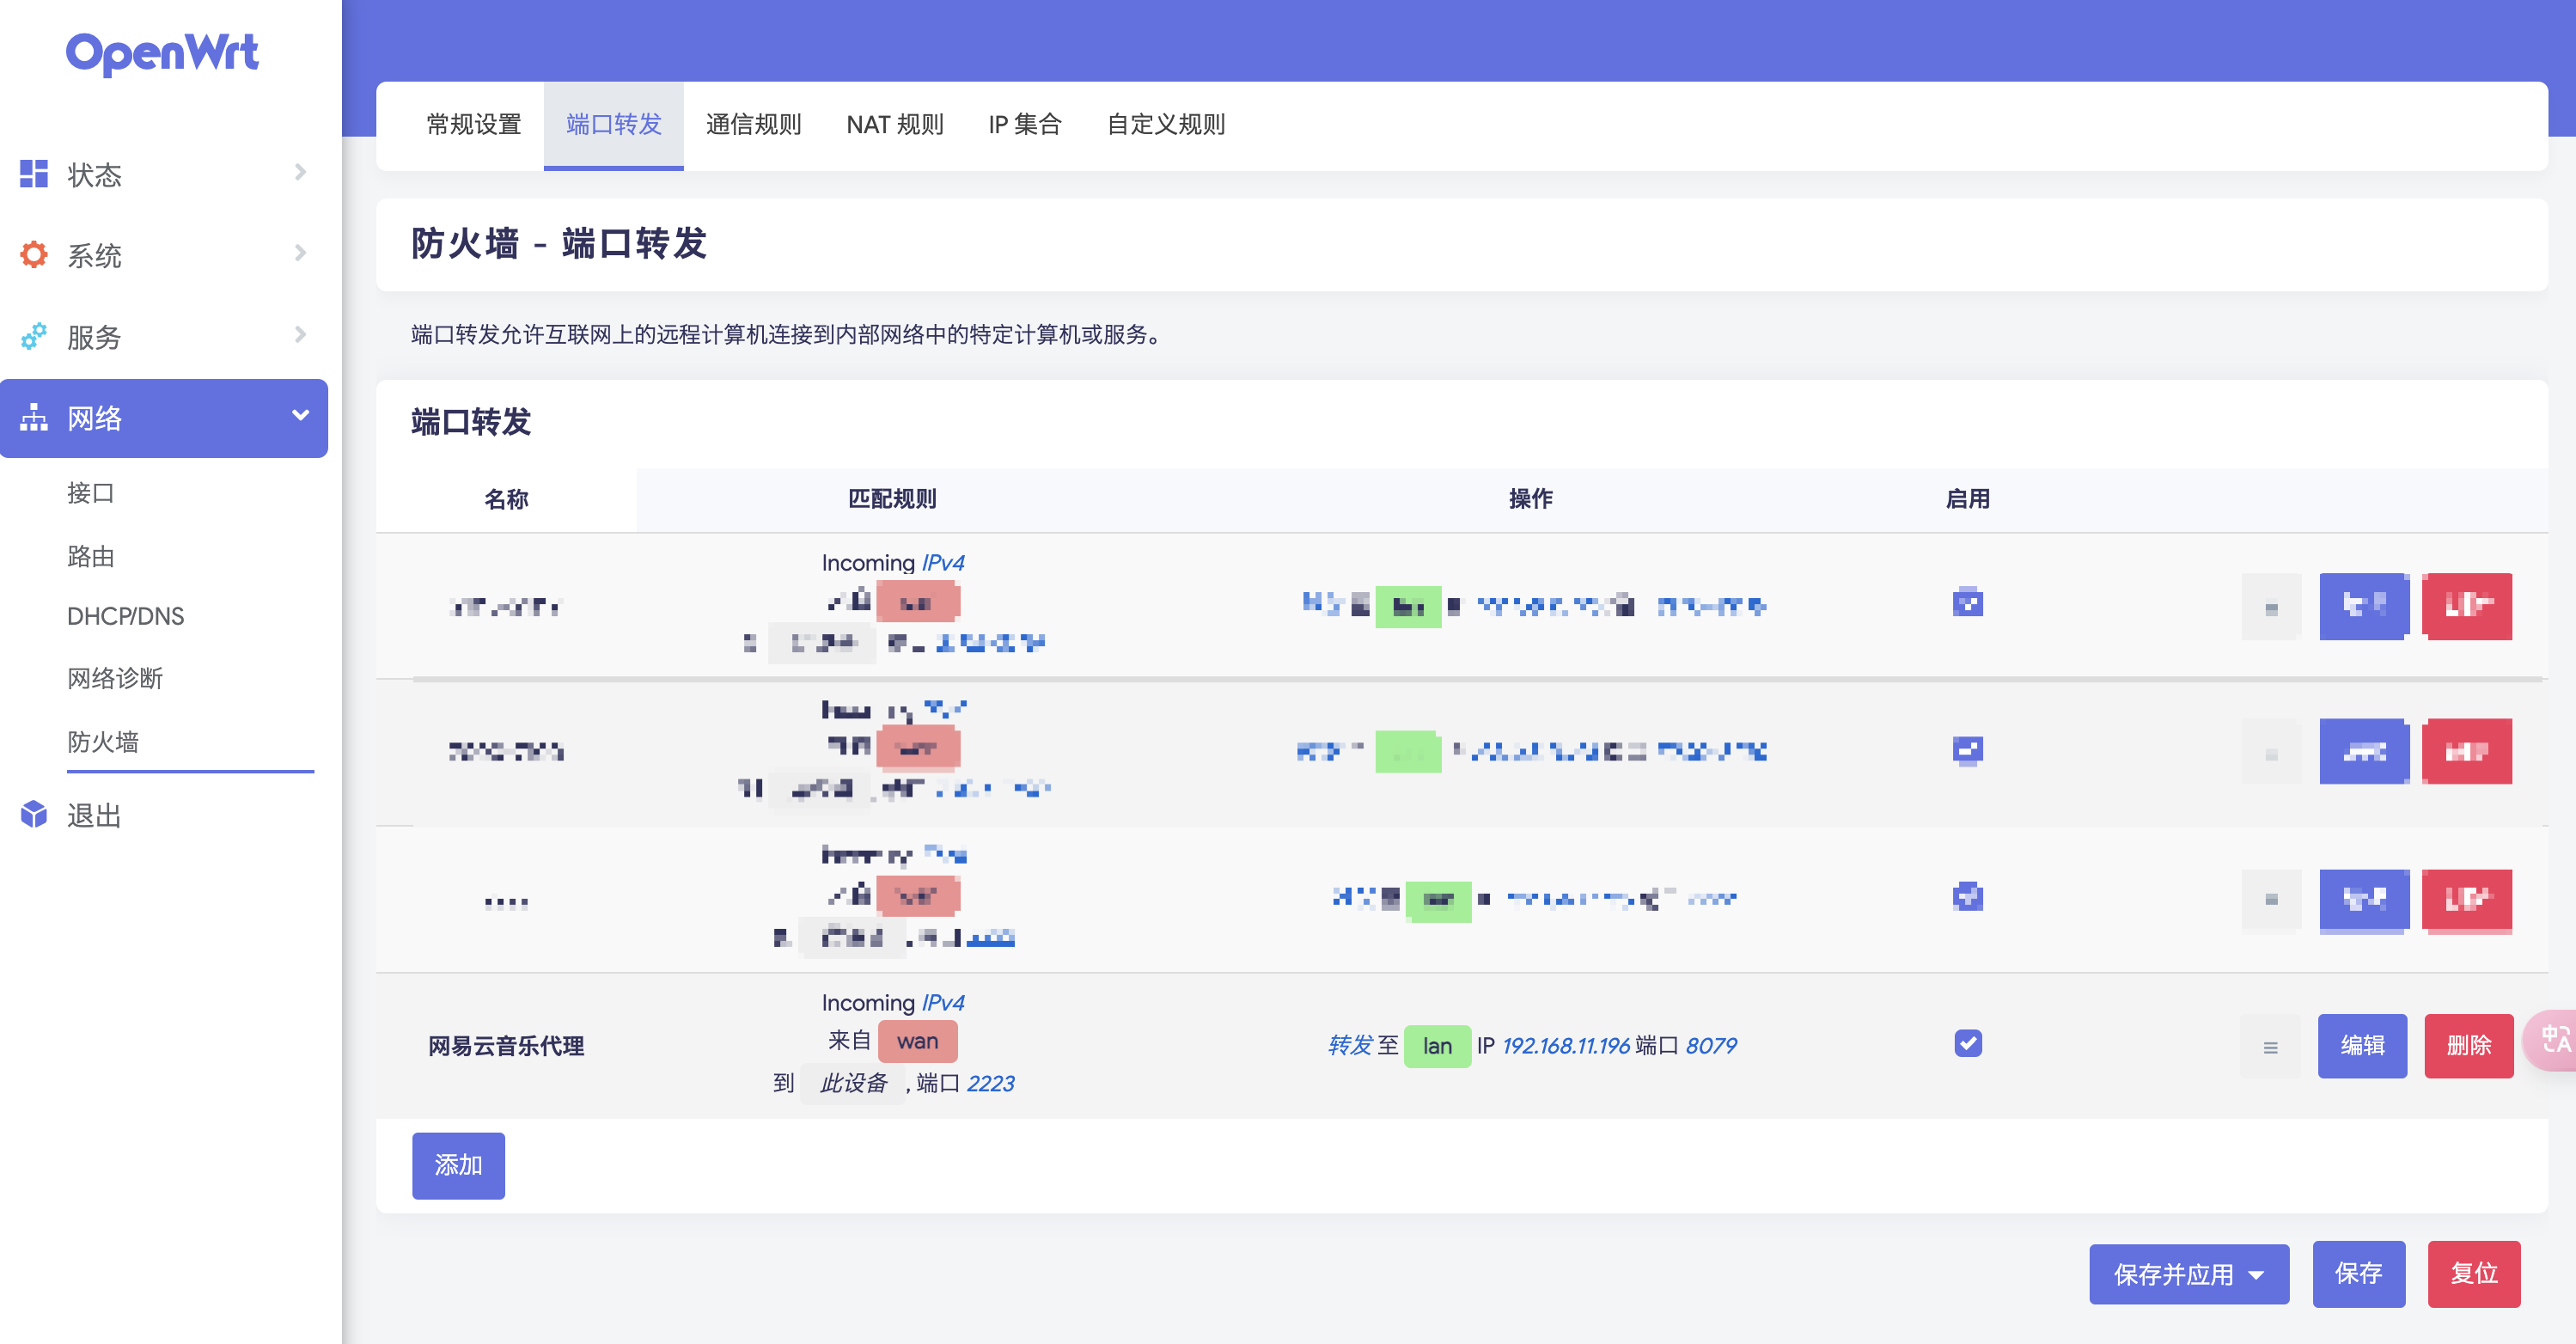2576x1344 pixels.
Task: Click the services cogs icon
Action: point(34,336)
